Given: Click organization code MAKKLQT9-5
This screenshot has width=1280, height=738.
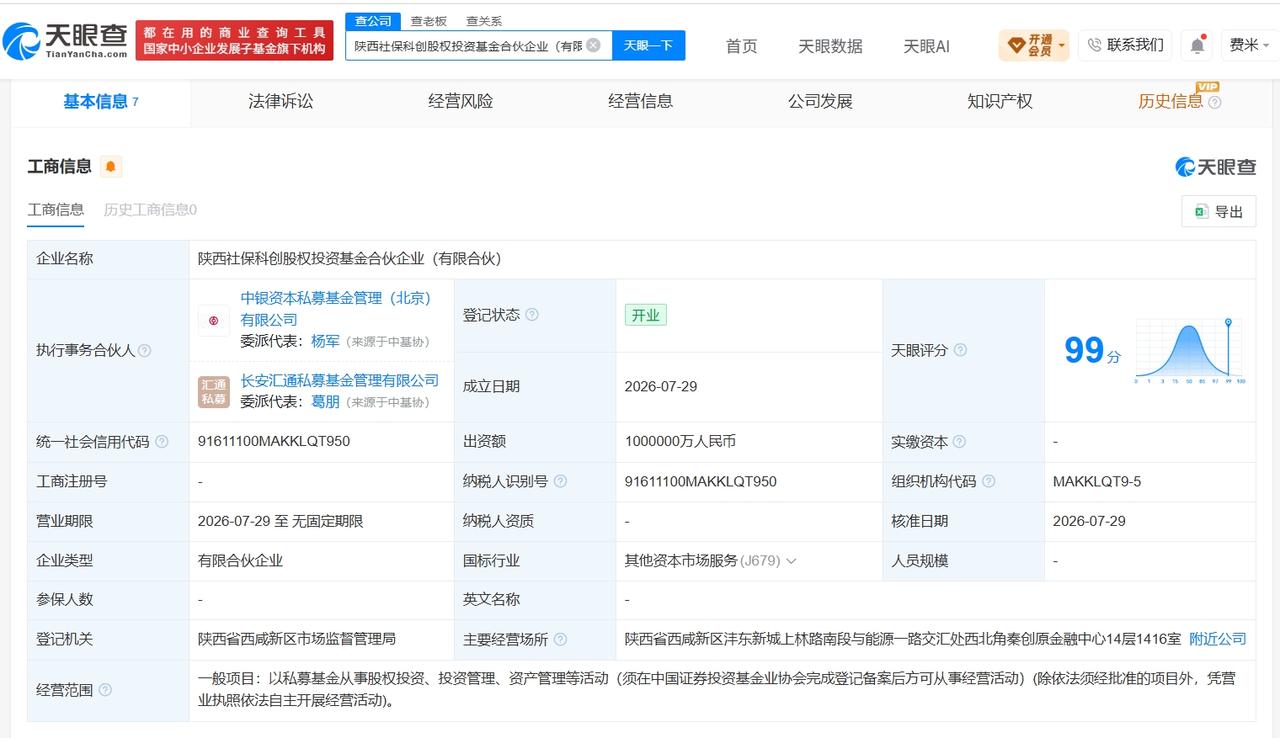Looking at the screenshot, I should [1097, 481].
